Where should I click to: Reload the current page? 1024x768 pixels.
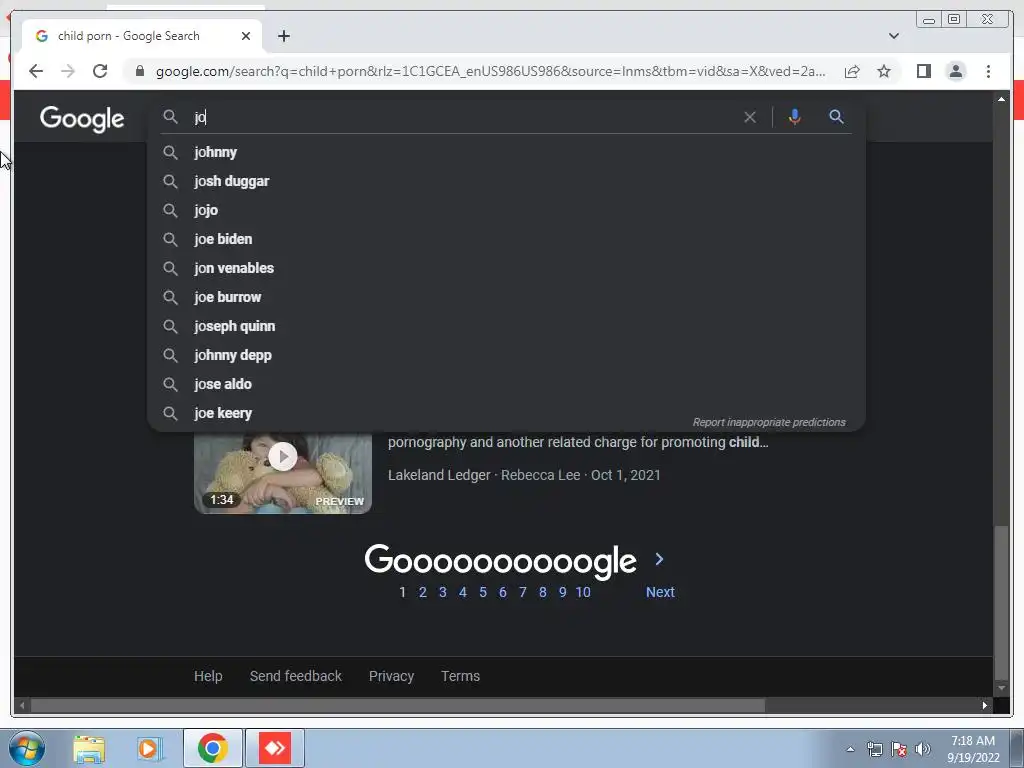point(100,71)
